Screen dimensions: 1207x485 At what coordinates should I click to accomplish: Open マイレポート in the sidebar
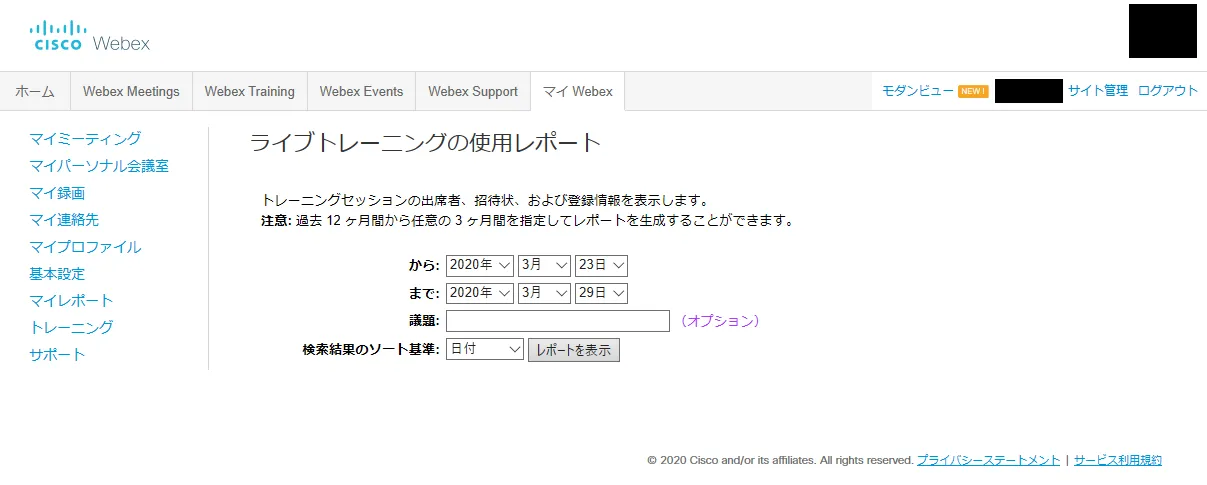click(x=71, y=300)
